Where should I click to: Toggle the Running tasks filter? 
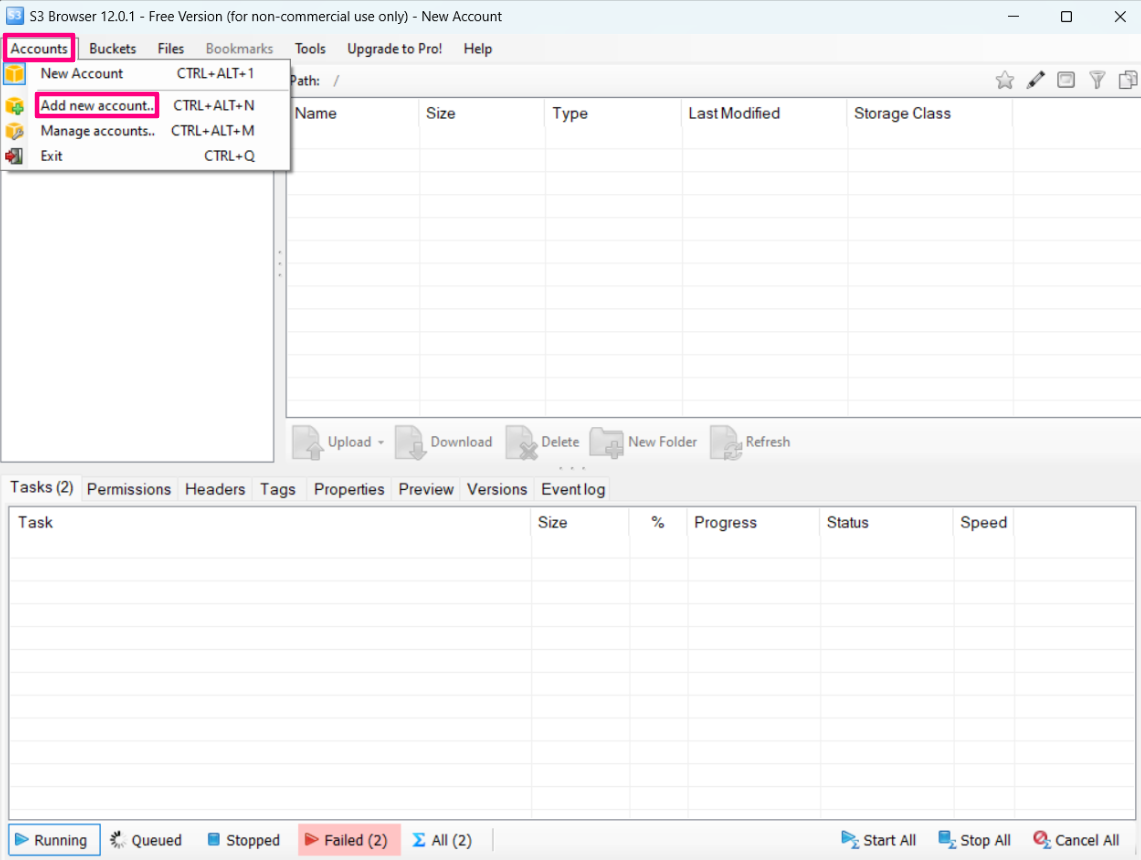(55, 840)
